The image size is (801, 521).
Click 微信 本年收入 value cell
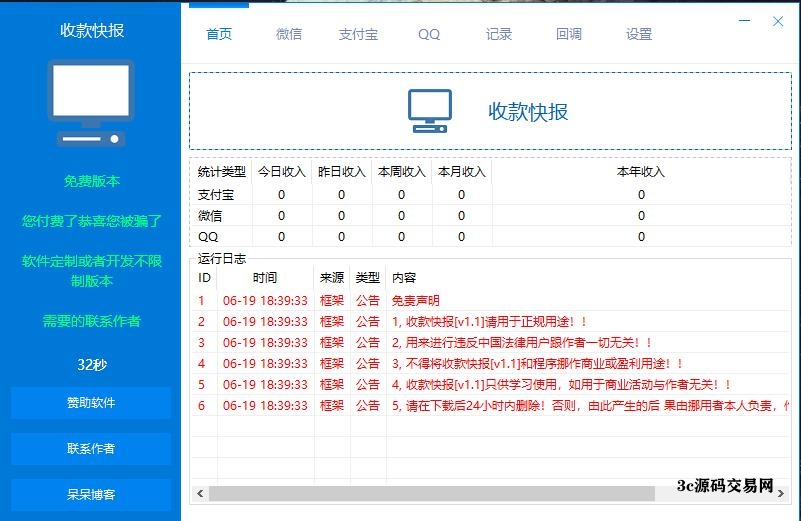(x=641, y=216)
